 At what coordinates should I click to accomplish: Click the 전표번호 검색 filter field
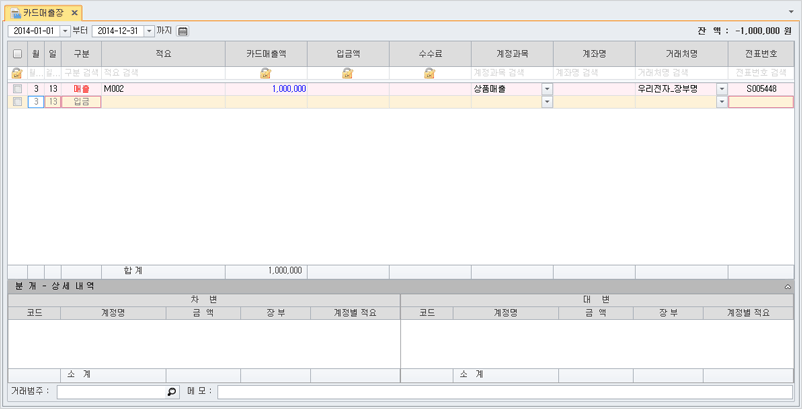click(761, 74)
